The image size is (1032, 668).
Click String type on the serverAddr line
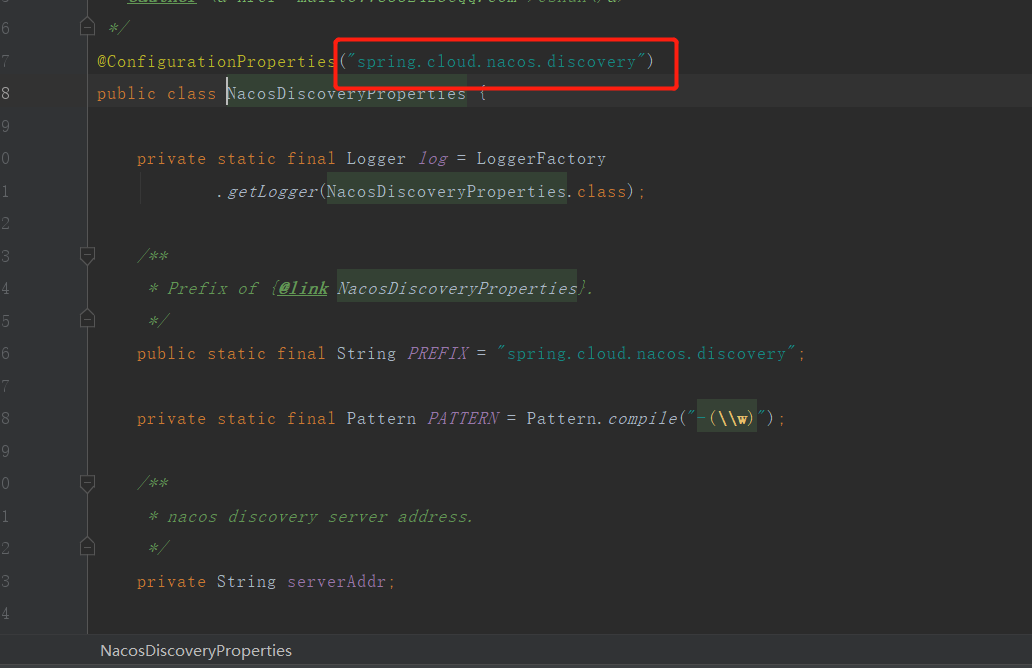click(246, 582)
